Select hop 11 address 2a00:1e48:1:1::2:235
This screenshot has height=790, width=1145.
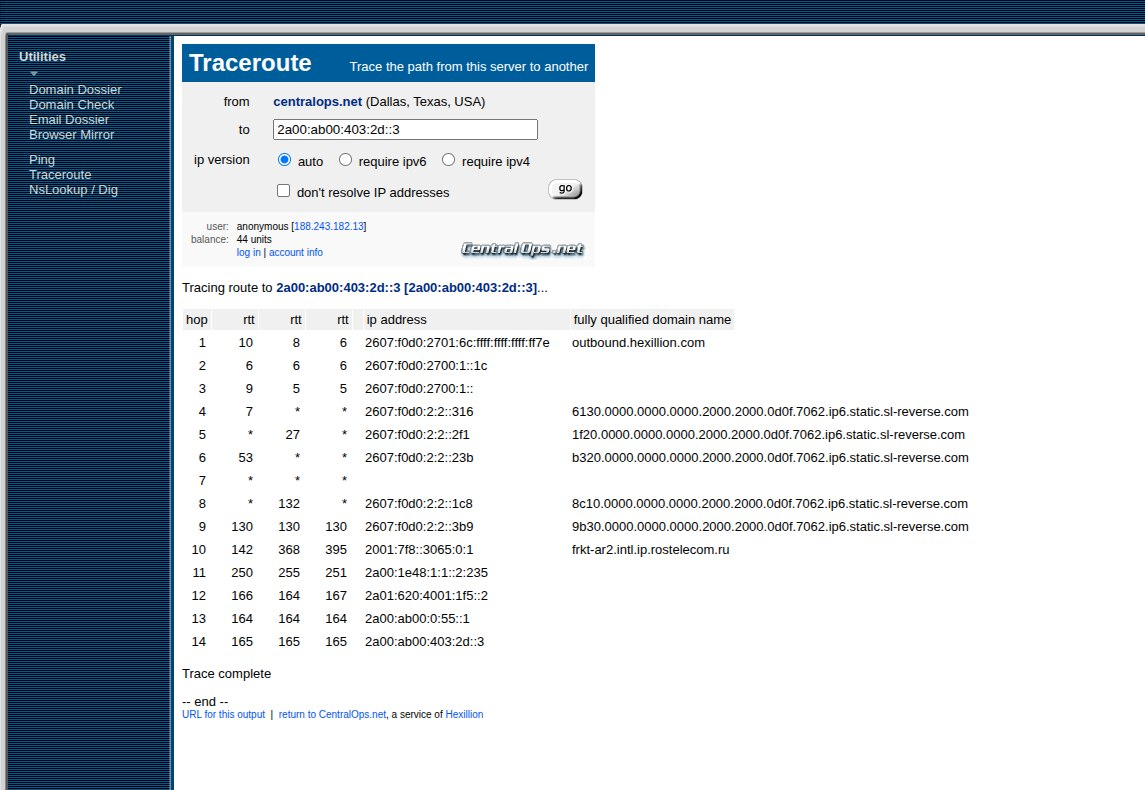tap(426, 573)
